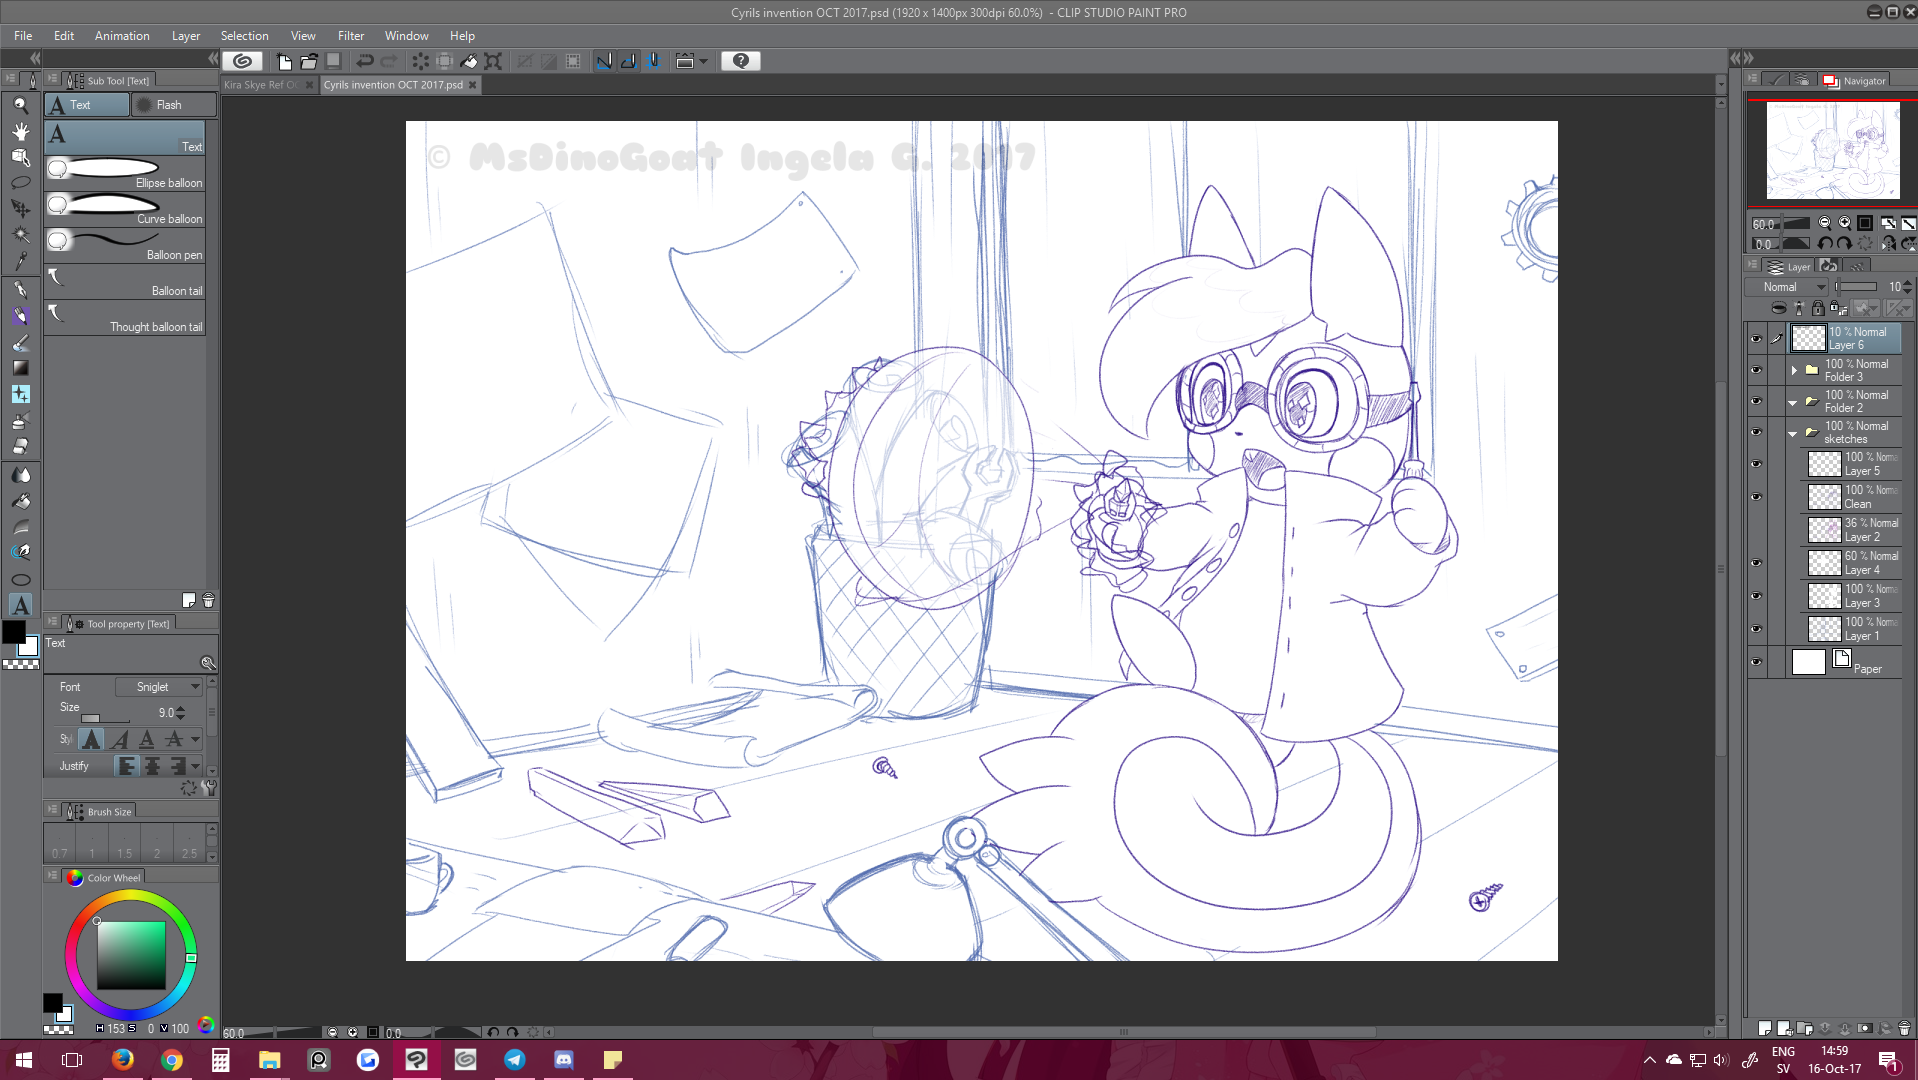Switch to the Flash sub tool group
This screenshot has width=1918, height=1080.
coord(173,105)
